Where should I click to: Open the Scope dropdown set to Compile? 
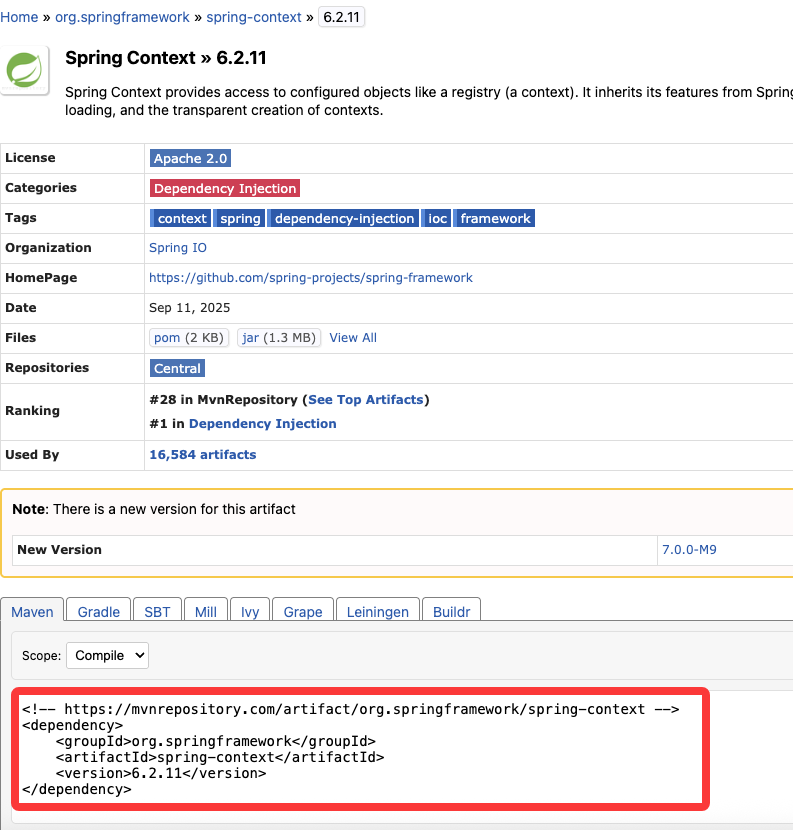pyautogui.click(x=107, y=656)
